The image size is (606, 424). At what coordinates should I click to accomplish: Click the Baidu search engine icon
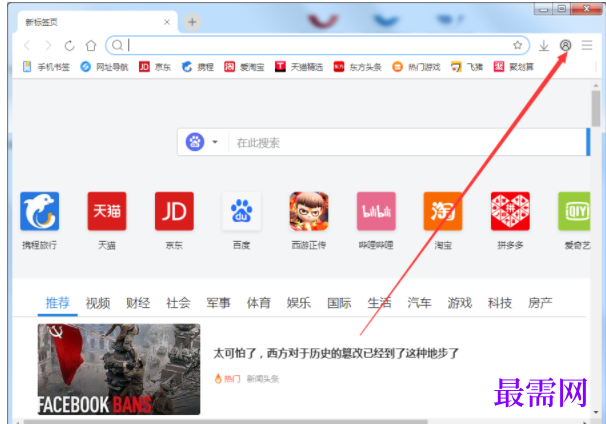tap(195, 142)
